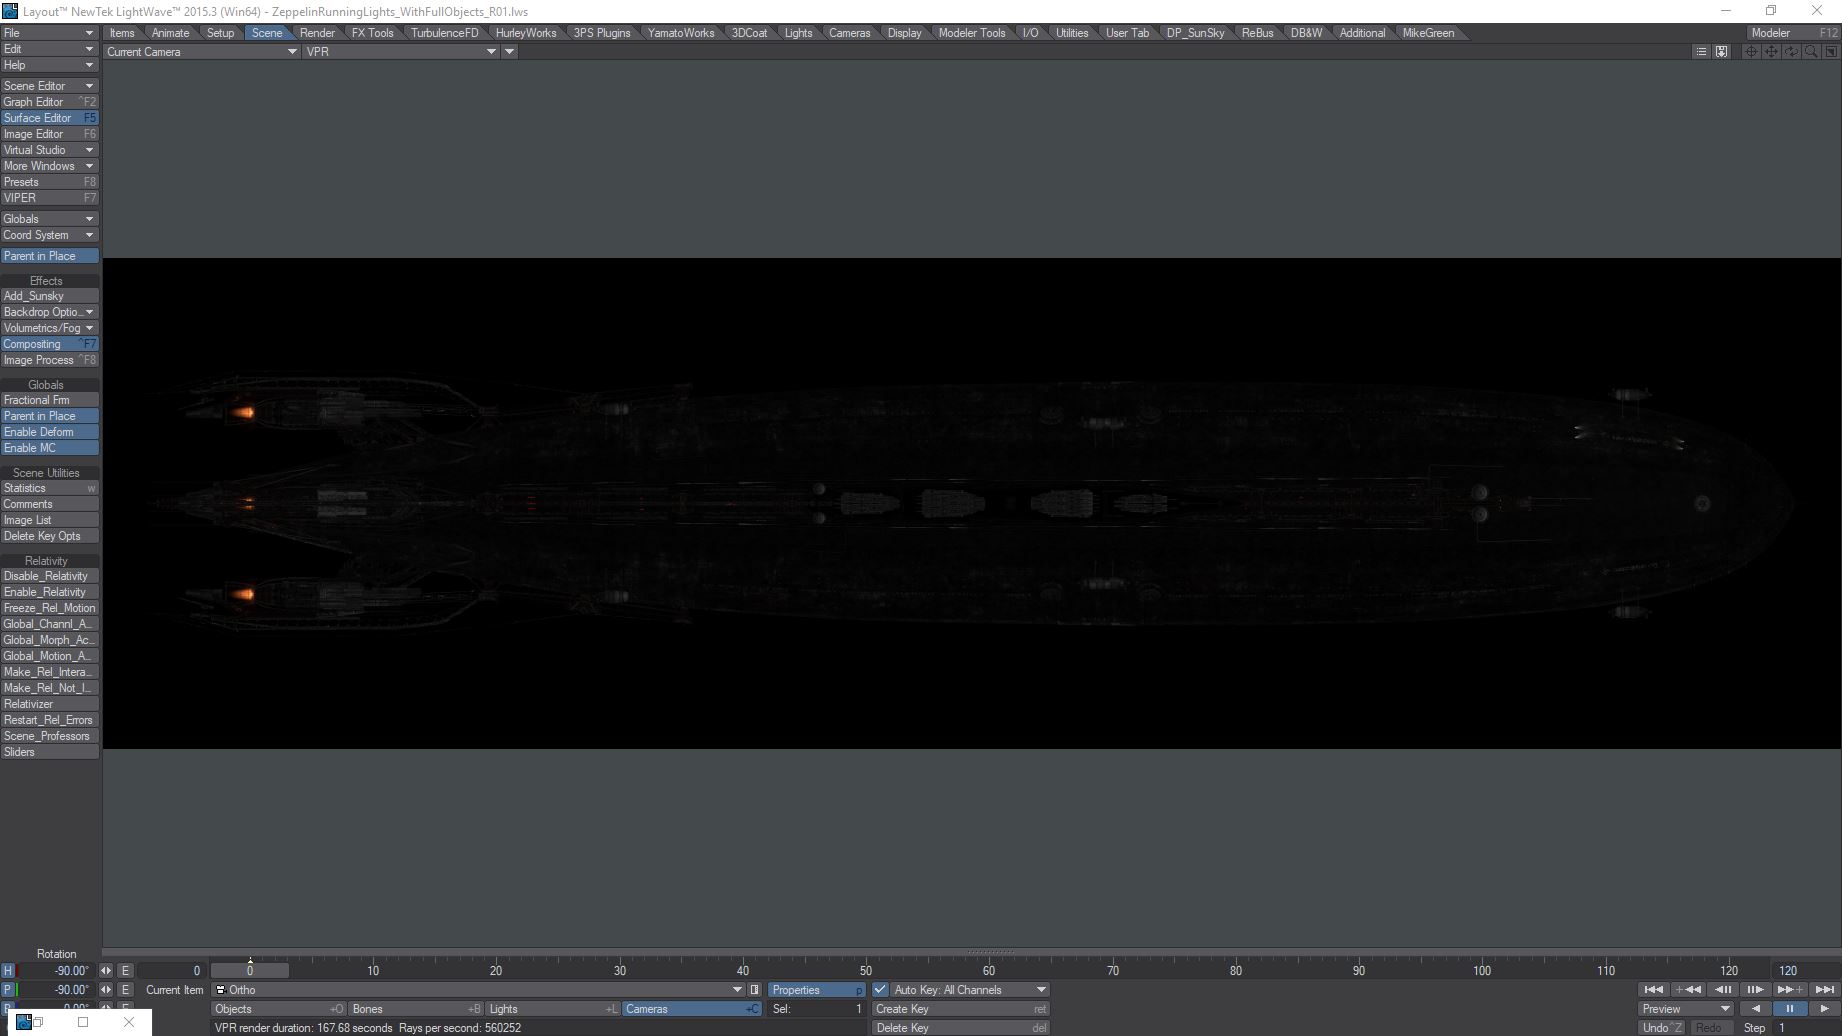Click the viewport rotate icon
The image size is (1842, 1036).
coord(1791,52)
